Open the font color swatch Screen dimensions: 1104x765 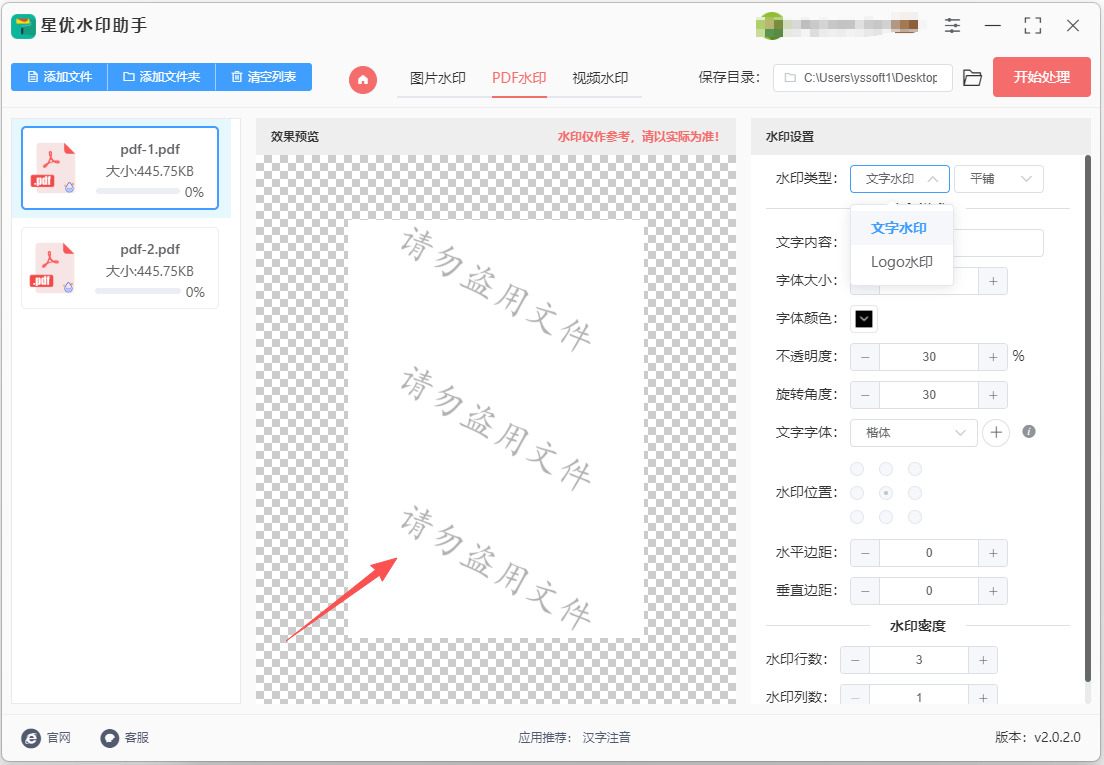point(864,319)
